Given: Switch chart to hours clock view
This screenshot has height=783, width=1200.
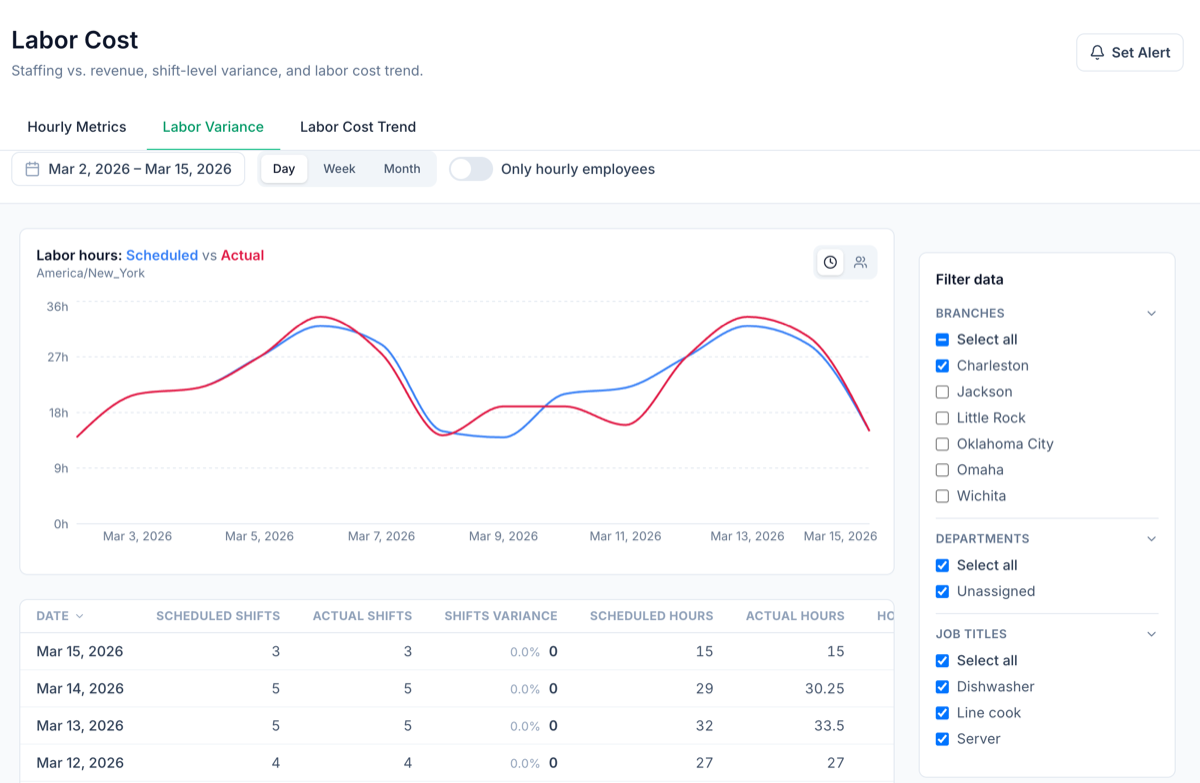Looking at the screenshot, I should (830, 262).
